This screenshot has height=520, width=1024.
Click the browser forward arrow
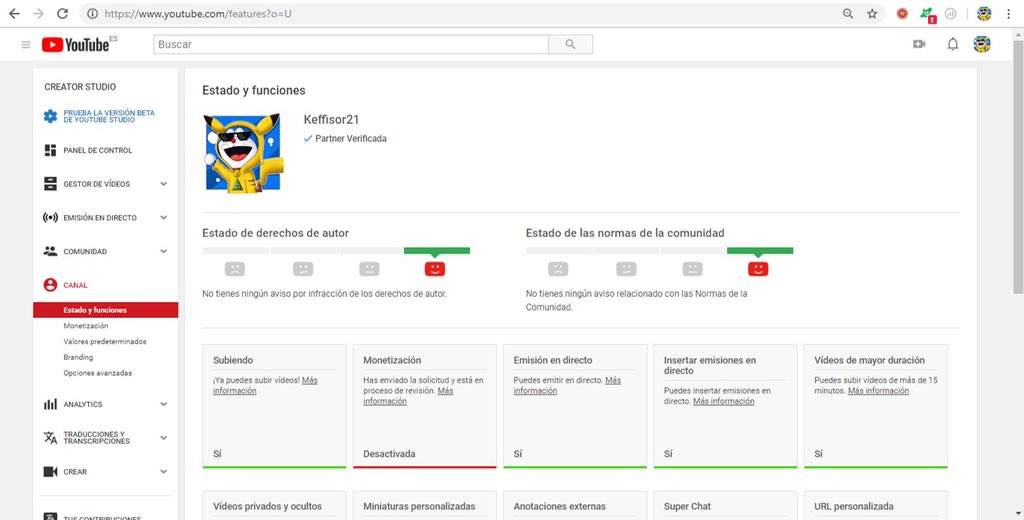38,14
